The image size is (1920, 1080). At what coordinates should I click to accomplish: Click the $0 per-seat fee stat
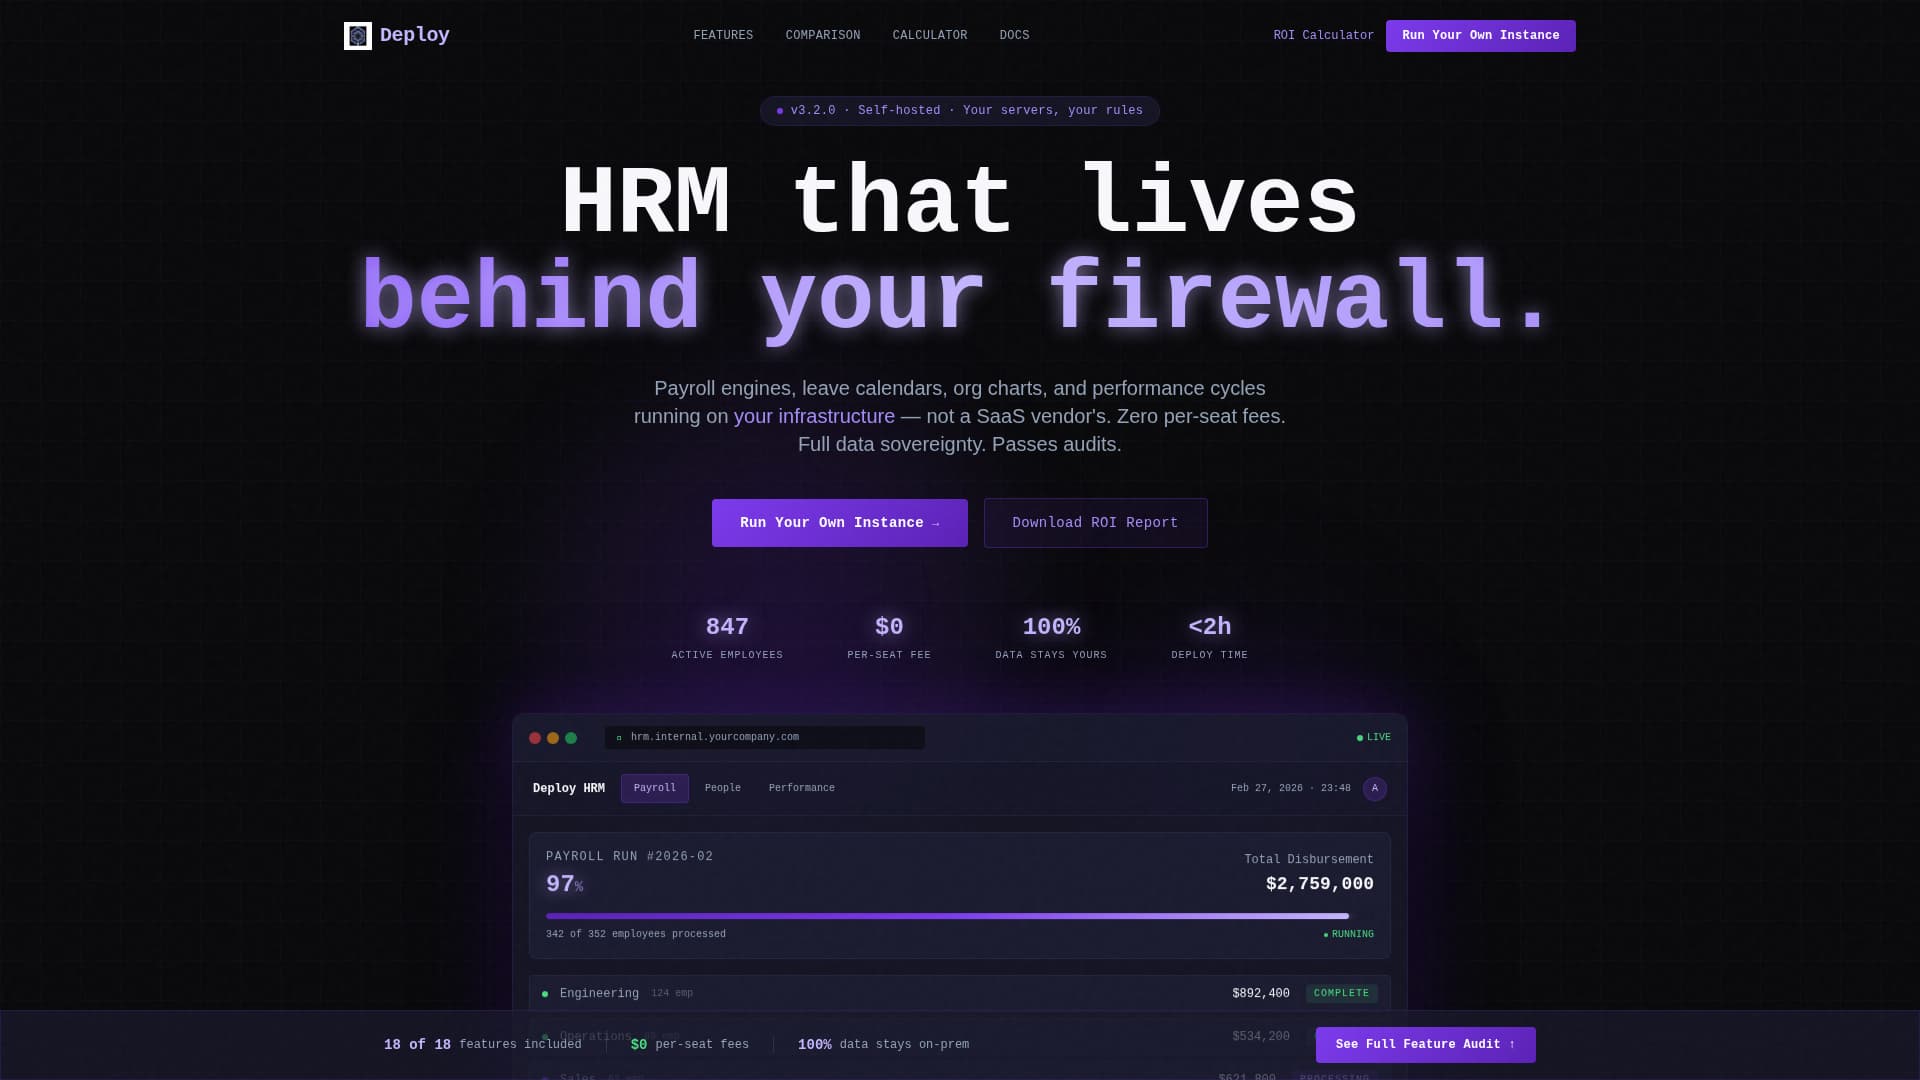click(888, 637)
